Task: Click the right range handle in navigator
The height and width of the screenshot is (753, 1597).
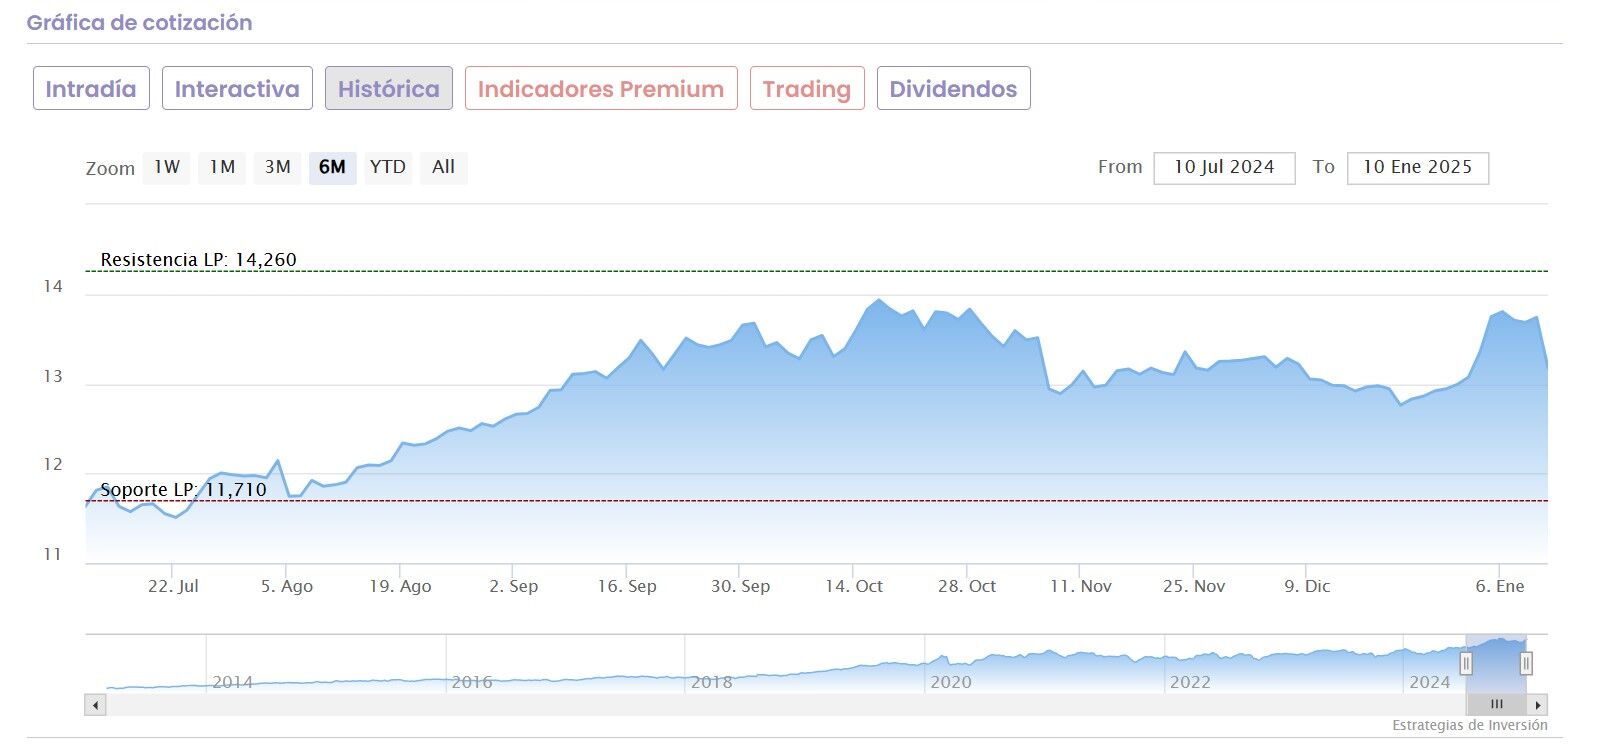Action: 1526,663
